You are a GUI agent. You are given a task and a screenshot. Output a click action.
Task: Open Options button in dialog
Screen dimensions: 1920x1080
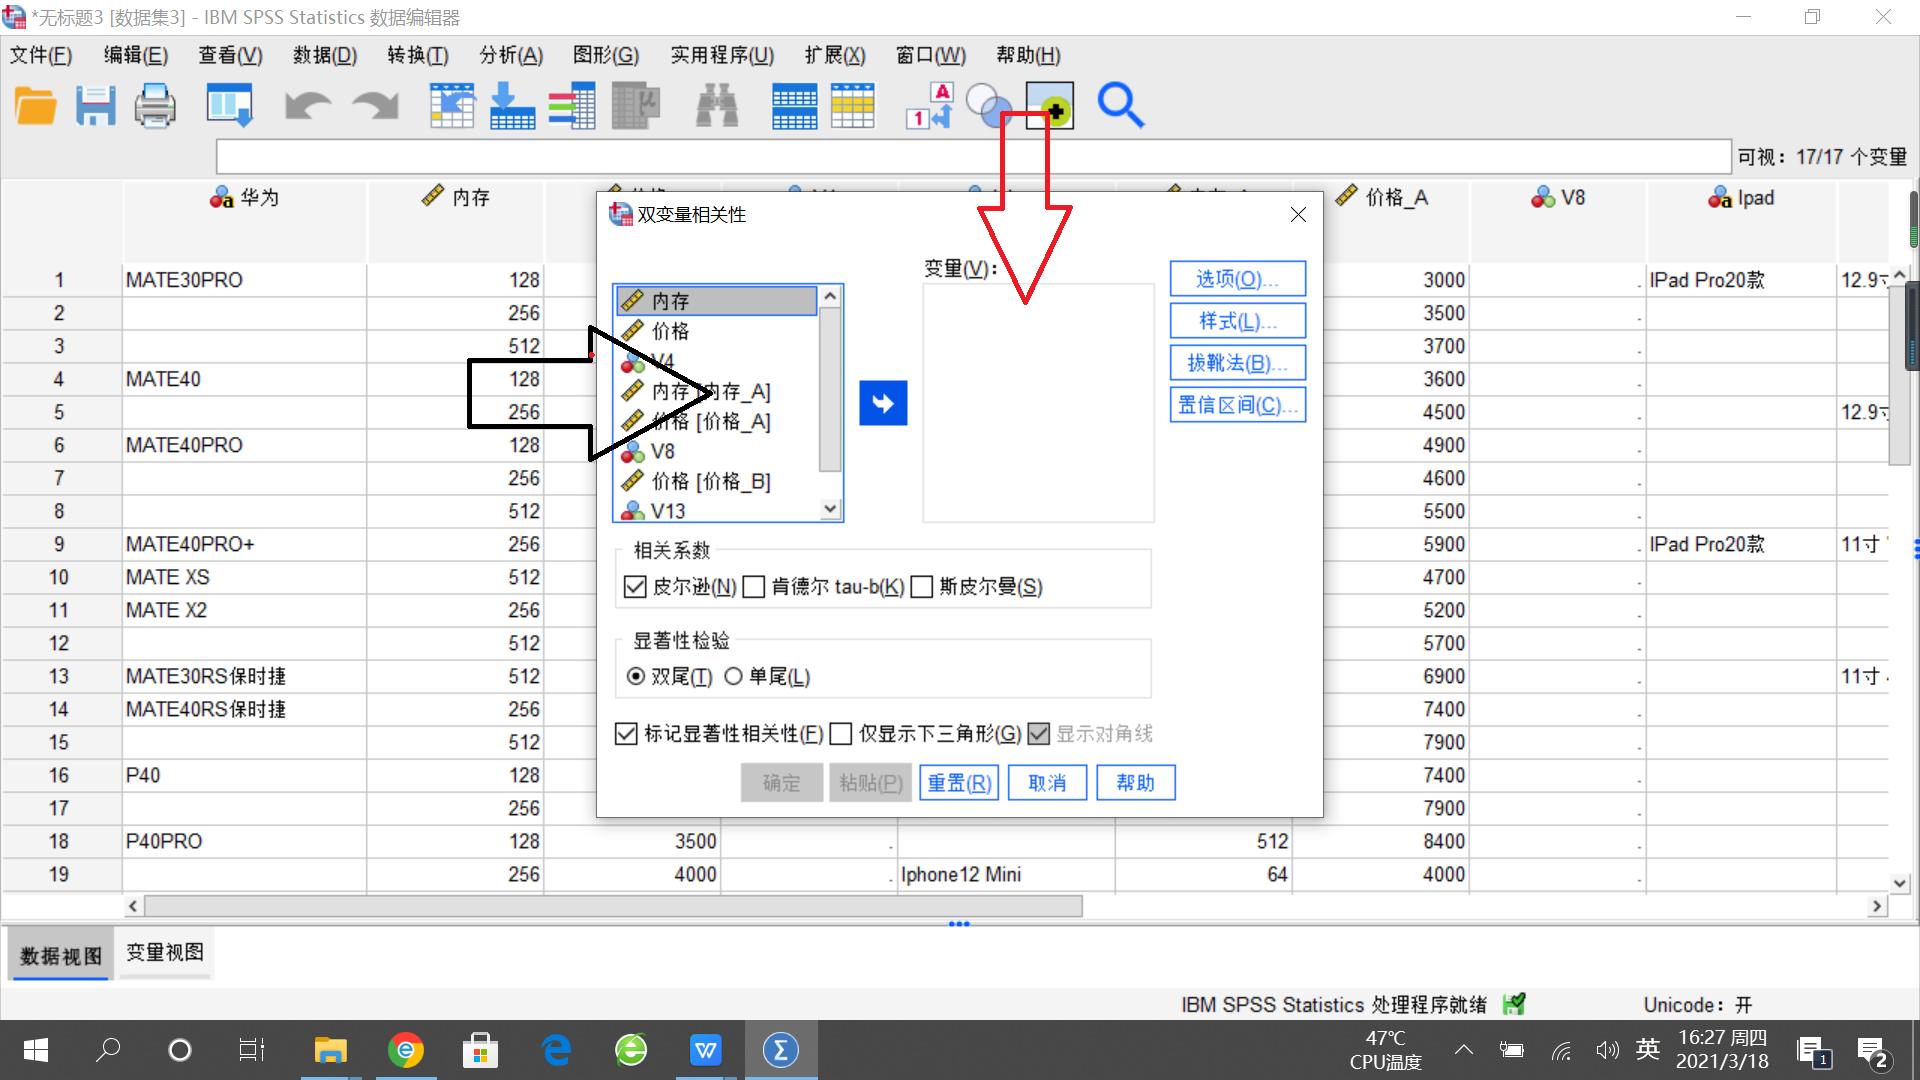(1238, 279)
